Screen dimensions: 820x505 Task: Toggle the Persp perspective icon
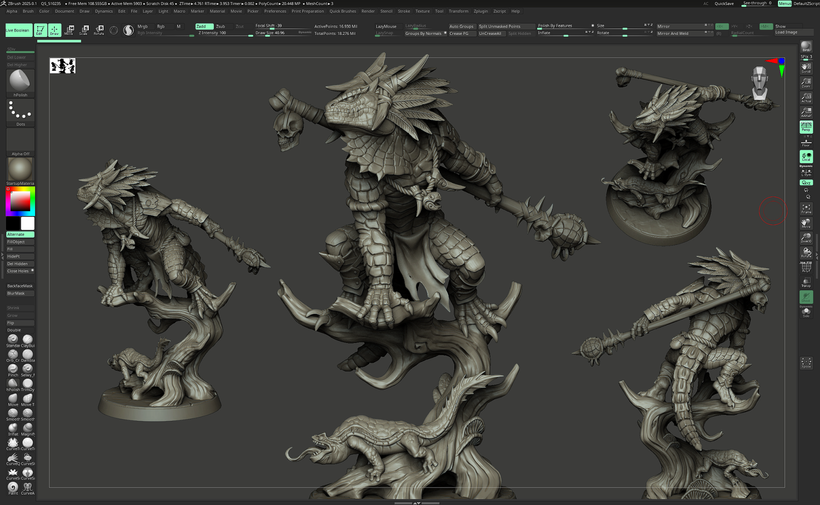pyautogui.click(x=806, y=127)
